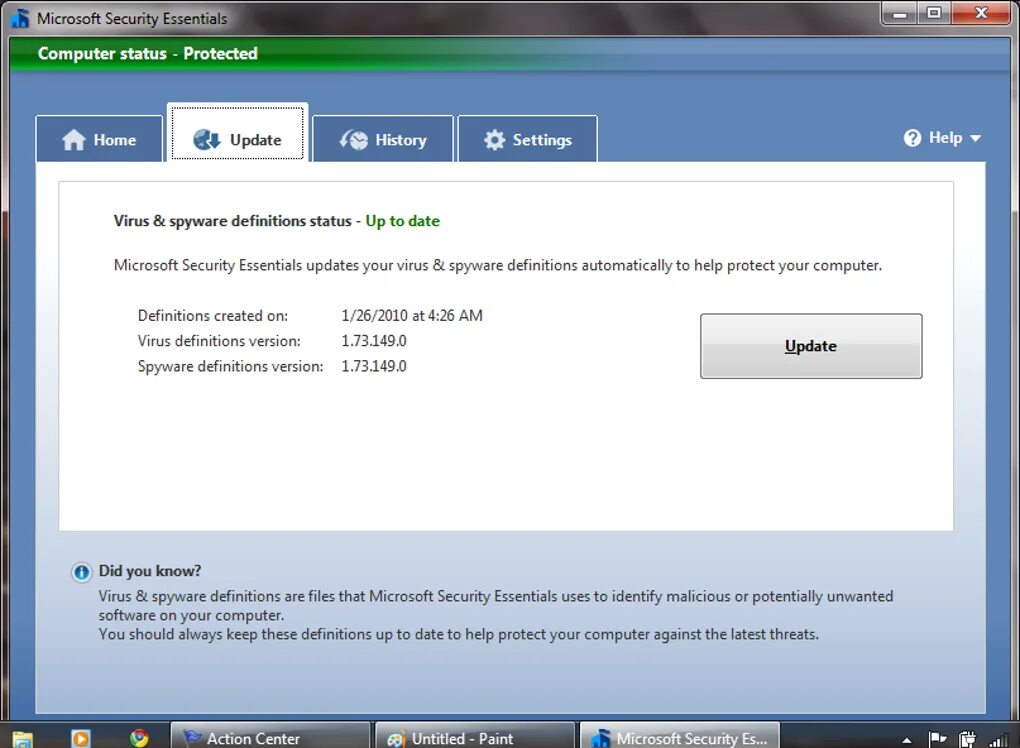Image resolution: width=1020 pixels, height=748 pixels.
Task: Click the Definitions created on date value
Action: click(x=412, y=315)
